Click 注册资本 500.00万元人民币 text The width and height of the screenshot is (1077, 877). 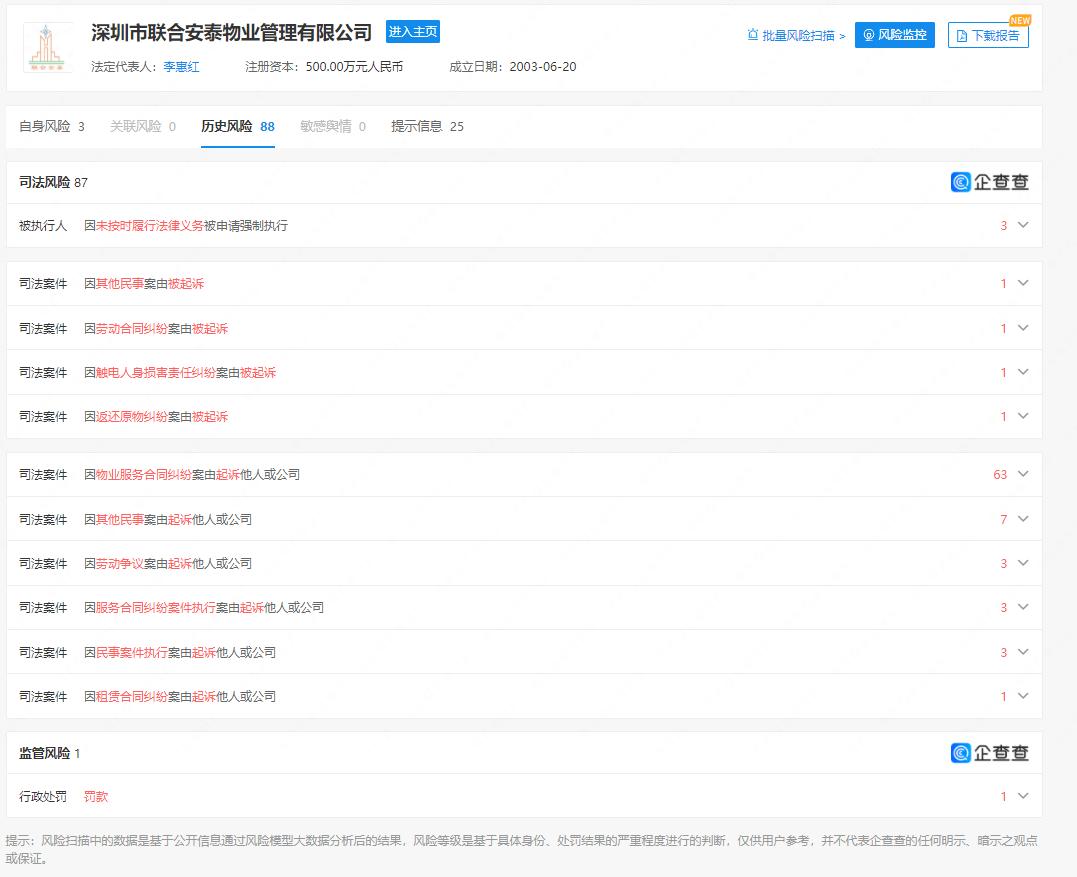[x=324, y=67]
